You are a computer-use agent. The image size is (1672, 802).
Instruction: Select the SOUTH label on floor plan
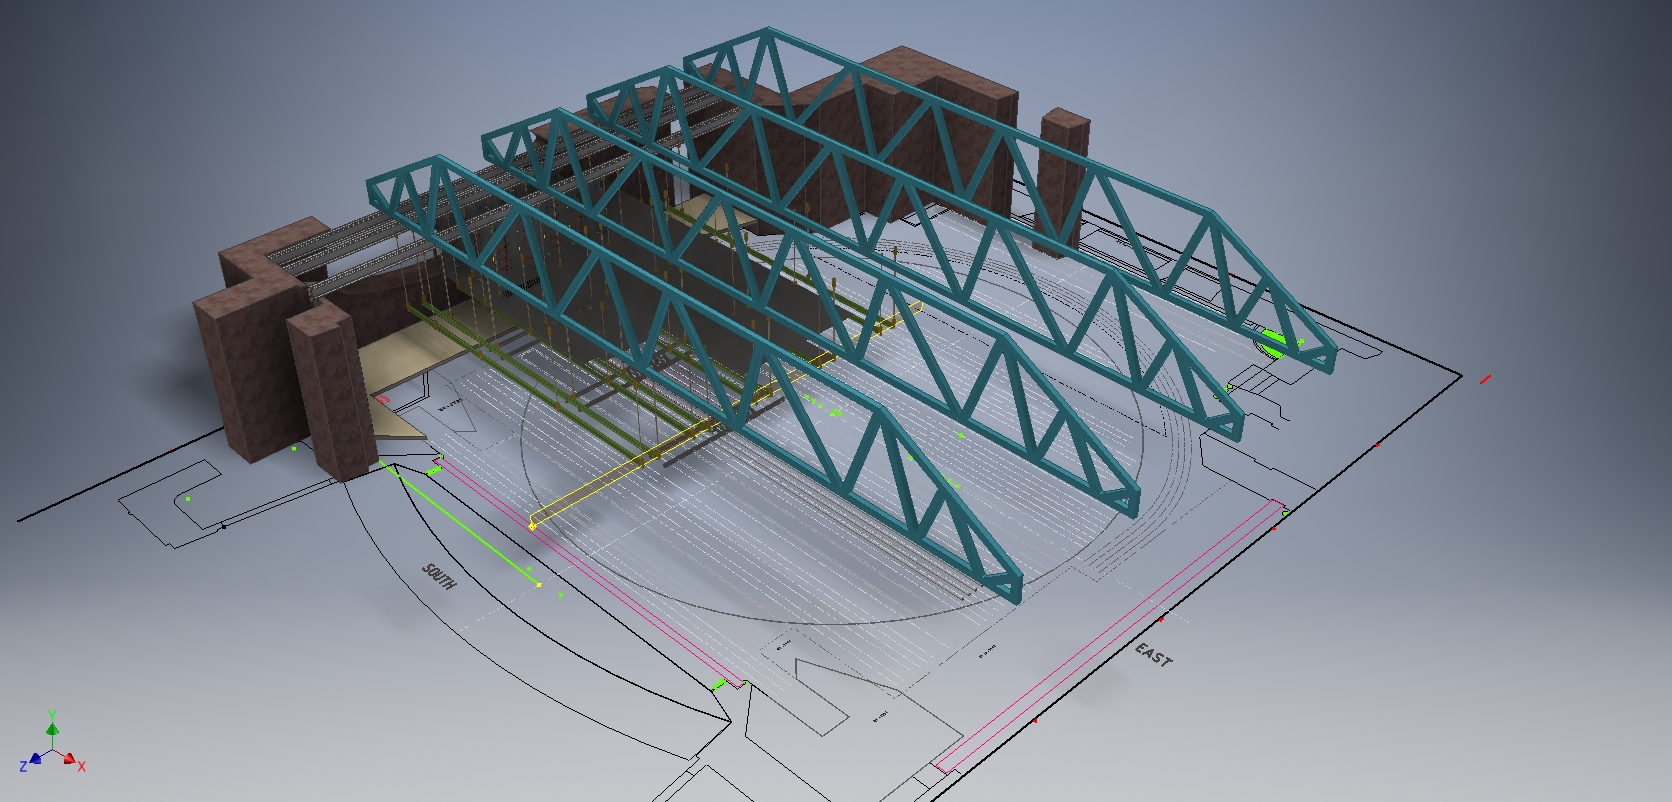pyautogui.click(x=440, y=577)
